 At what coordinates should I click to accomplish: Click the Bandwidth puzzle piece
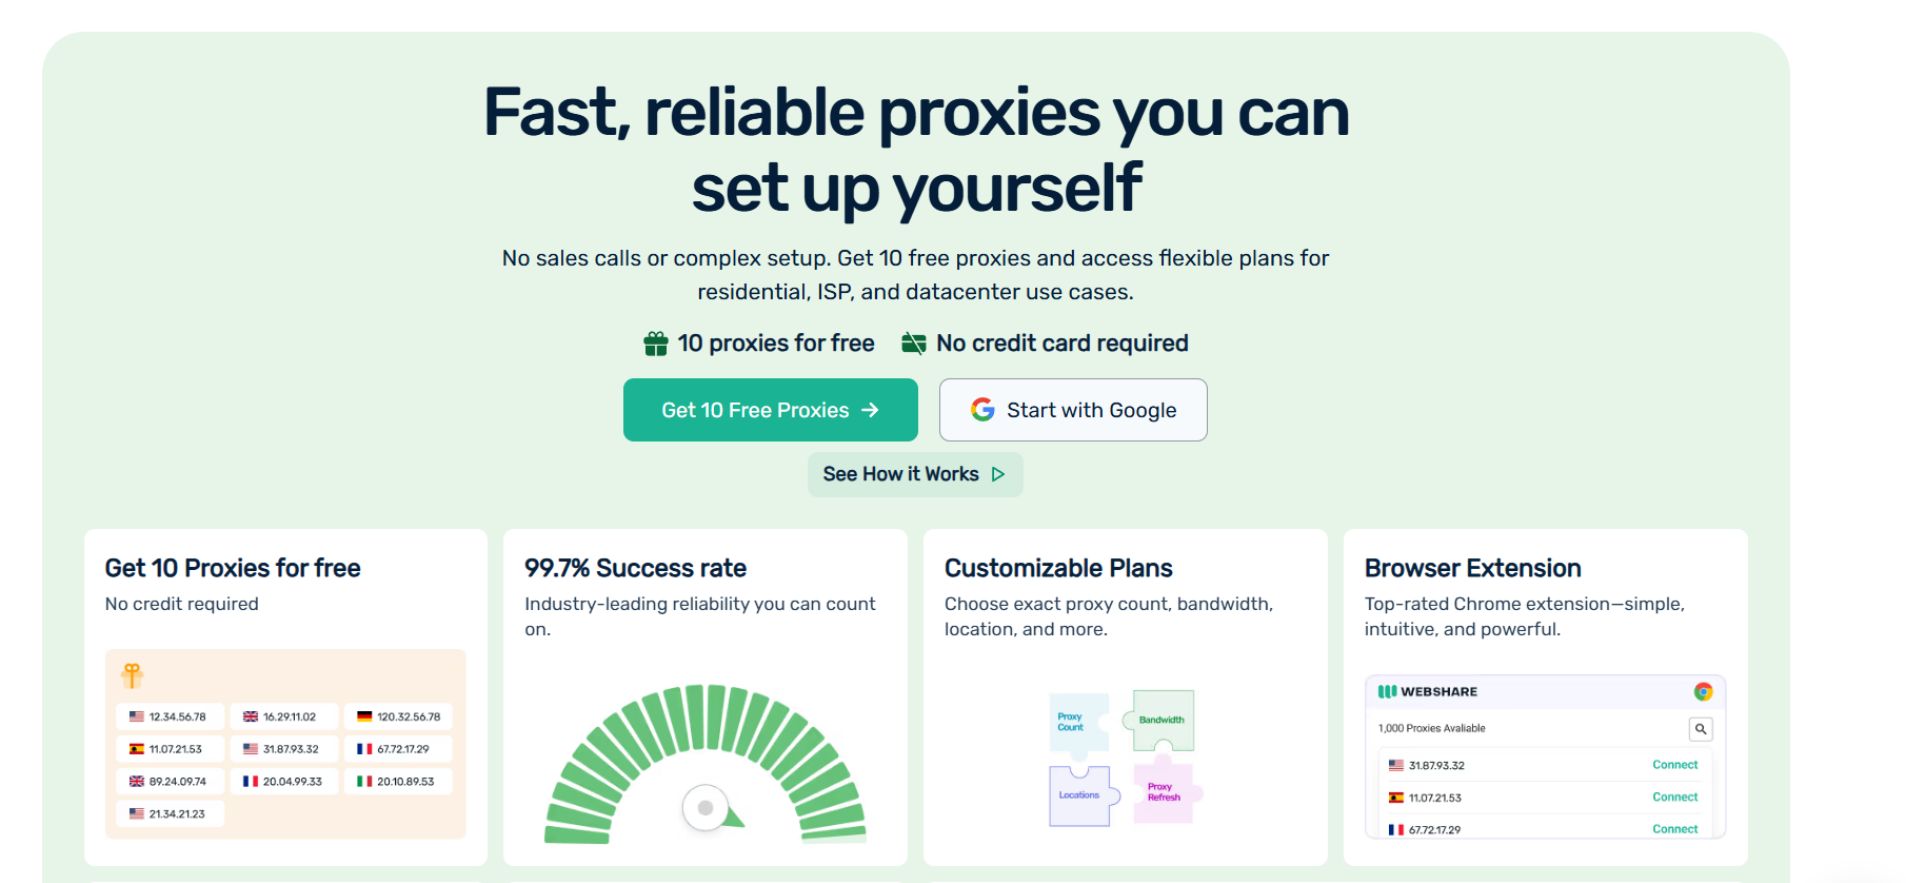(x=1163, y=720)
